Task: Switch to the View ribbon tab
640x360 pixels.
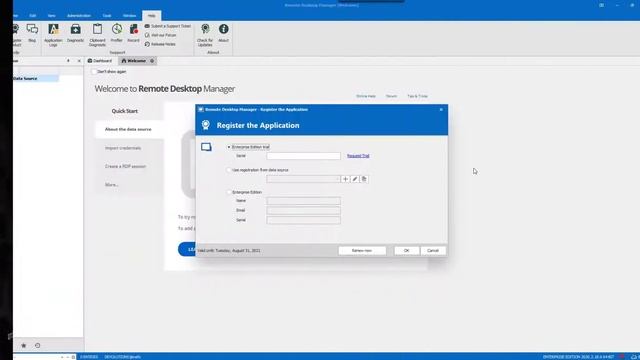Action: click(x=51, y=16)
